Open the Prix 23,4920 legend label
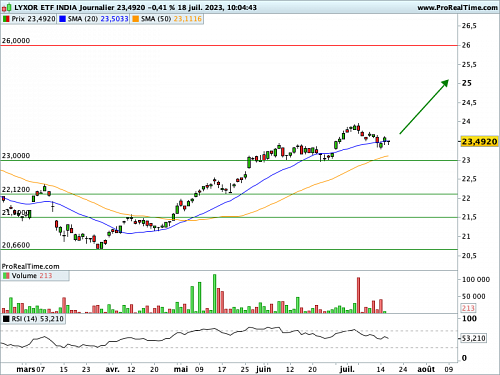500x375 pixels. (x=33, y=19)
